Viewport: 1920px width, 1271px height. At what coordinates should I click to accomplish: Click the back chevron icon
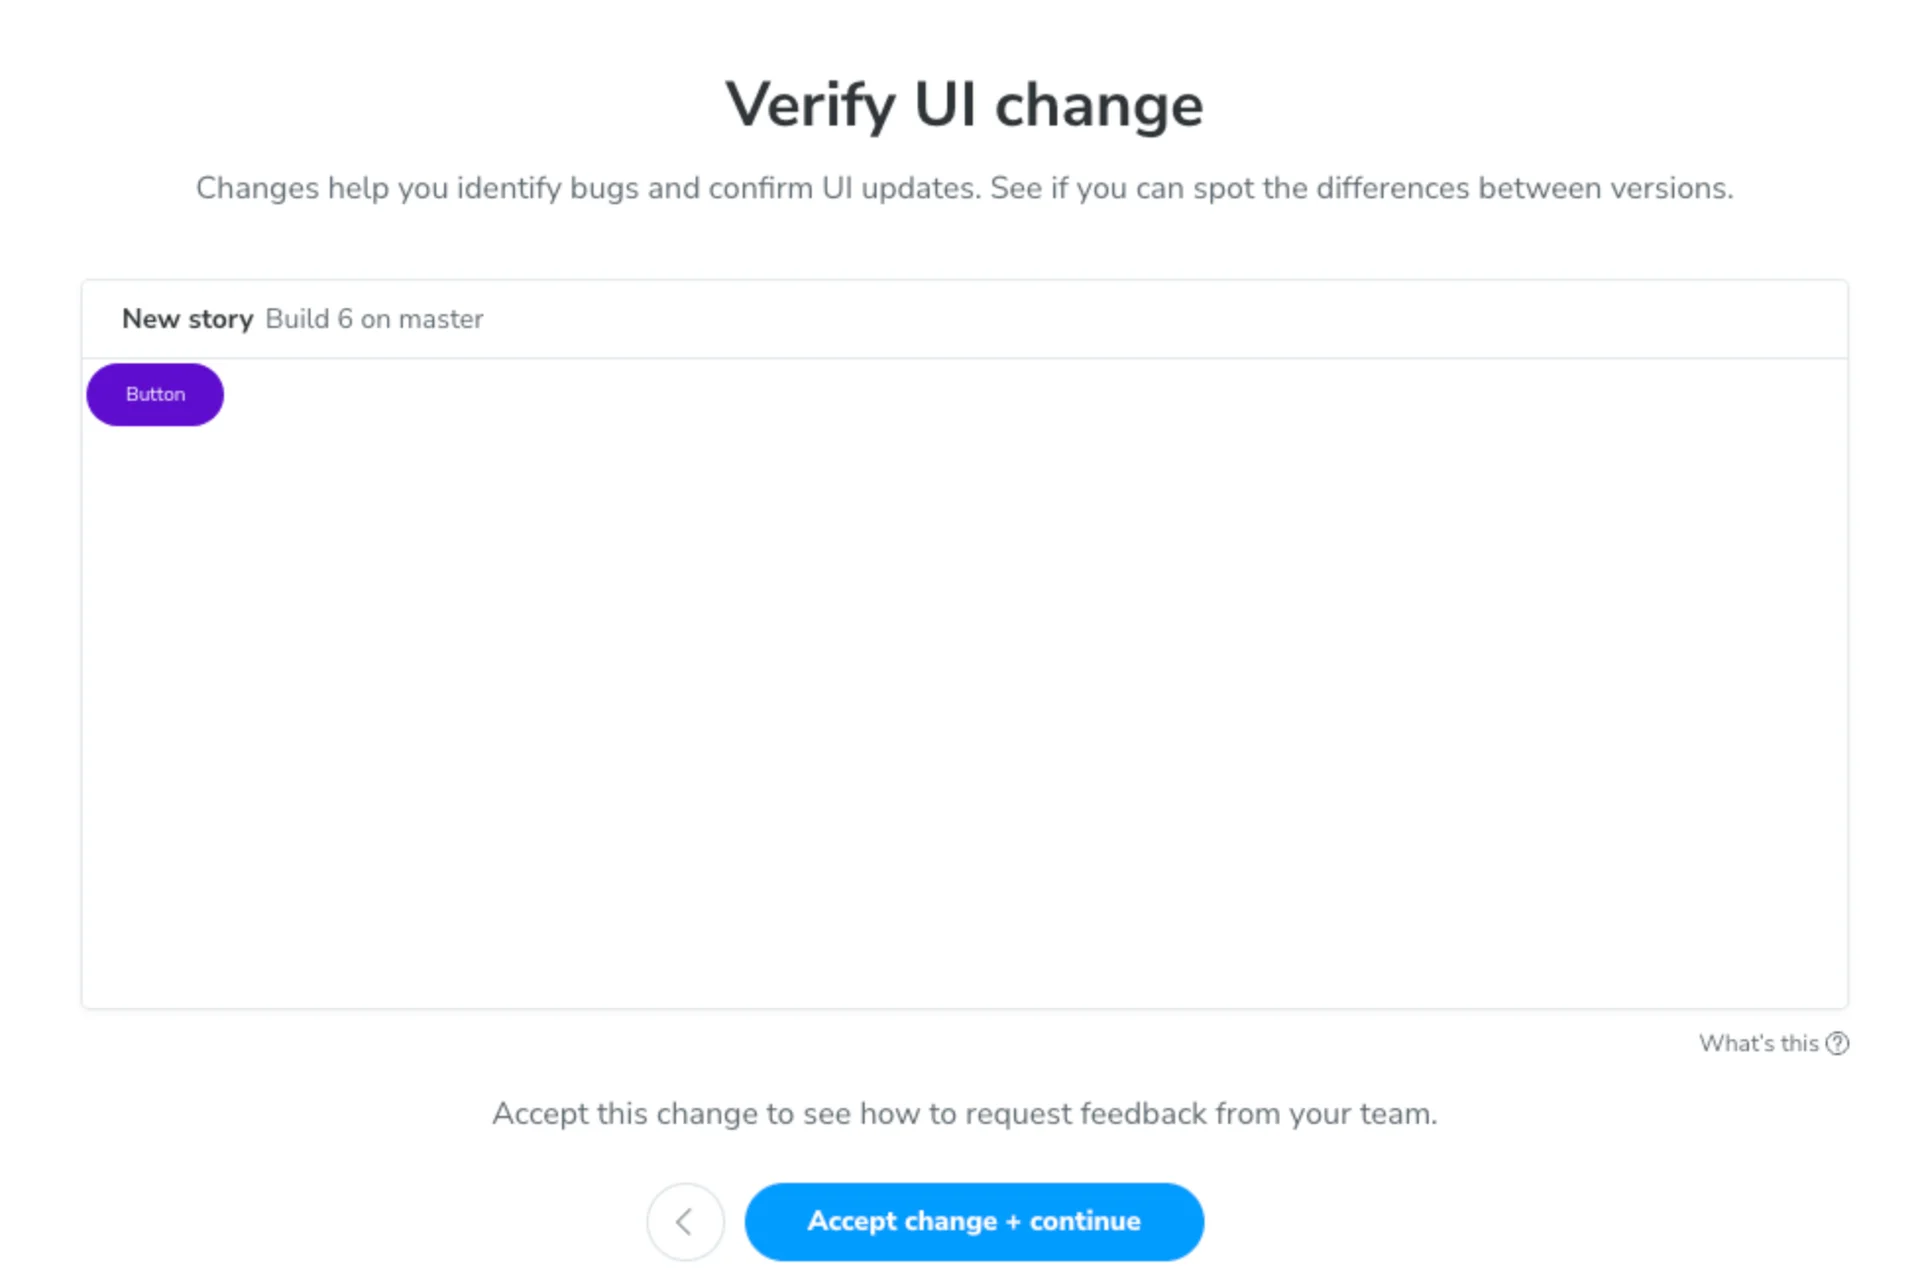pos(685,1221)
